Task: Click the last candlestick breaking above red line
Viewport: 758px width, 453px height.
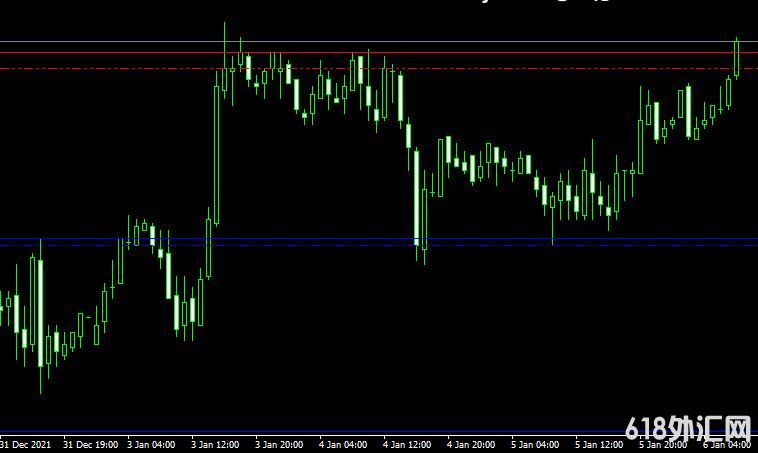Action: [x=736, y=58]
